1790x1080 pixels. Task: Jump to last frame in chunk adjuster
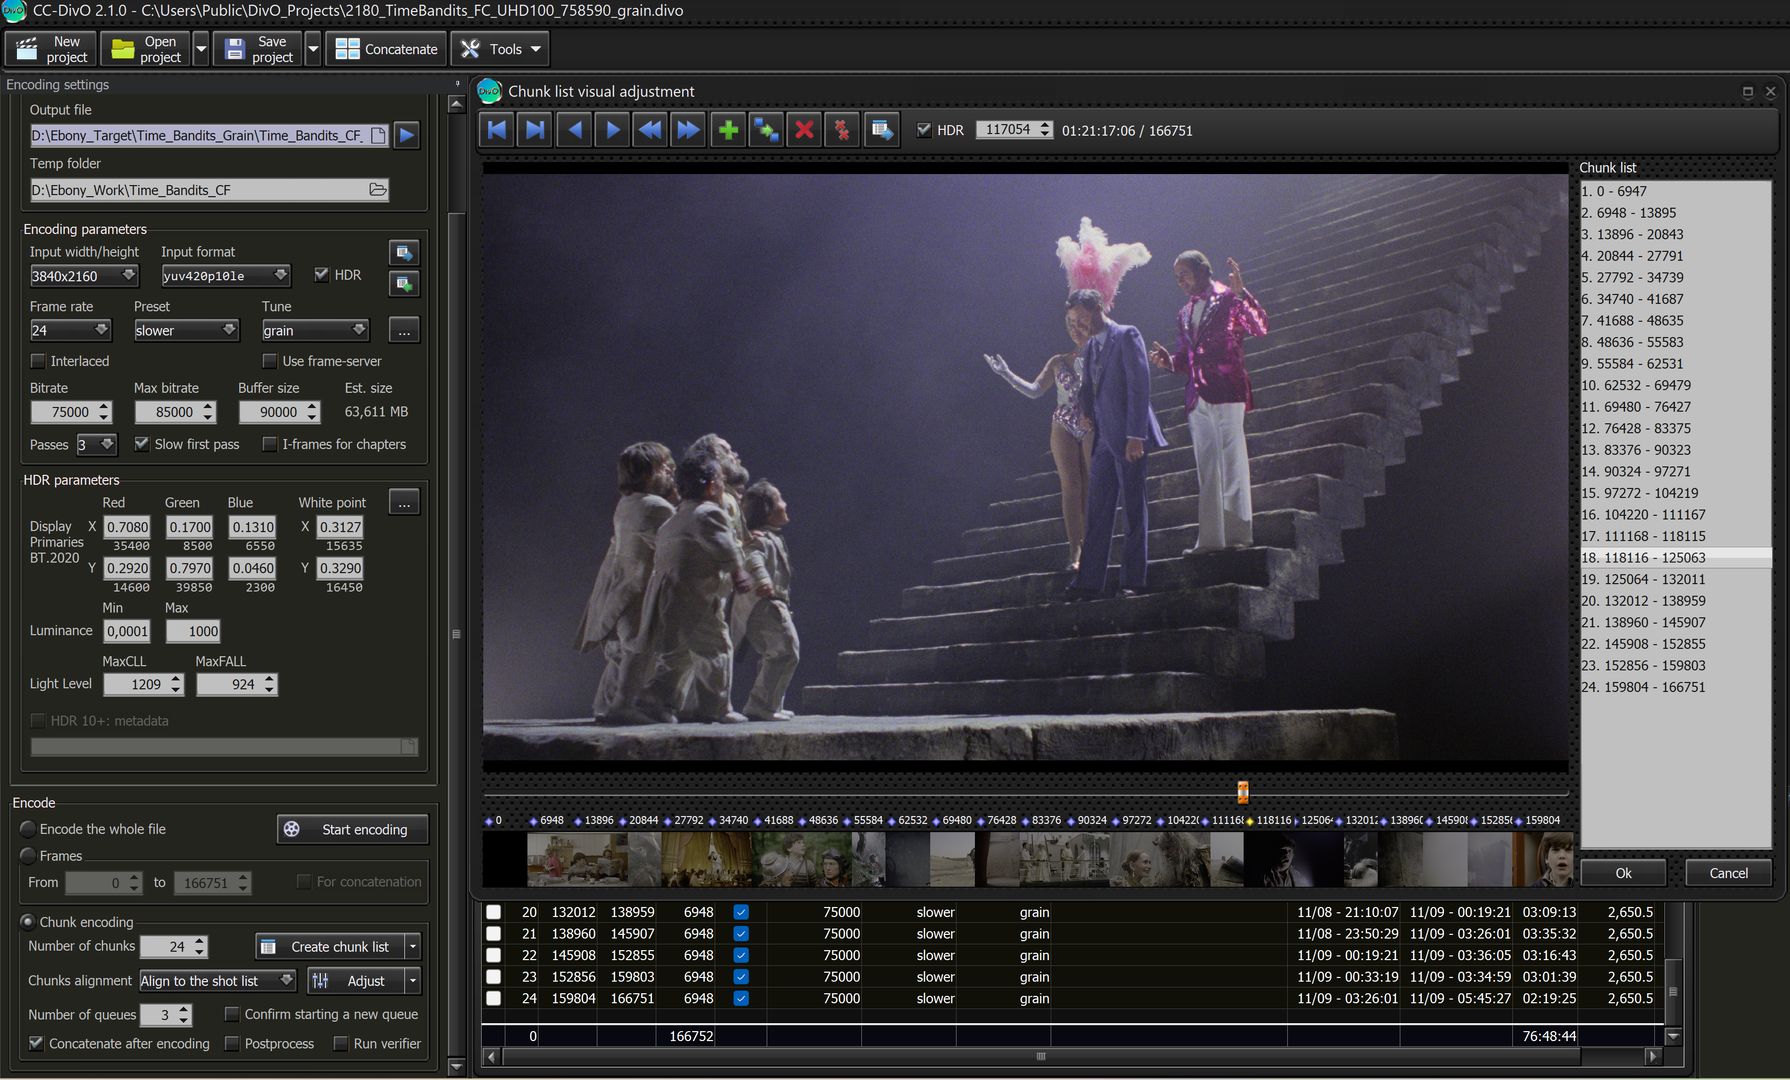point(535,130)
